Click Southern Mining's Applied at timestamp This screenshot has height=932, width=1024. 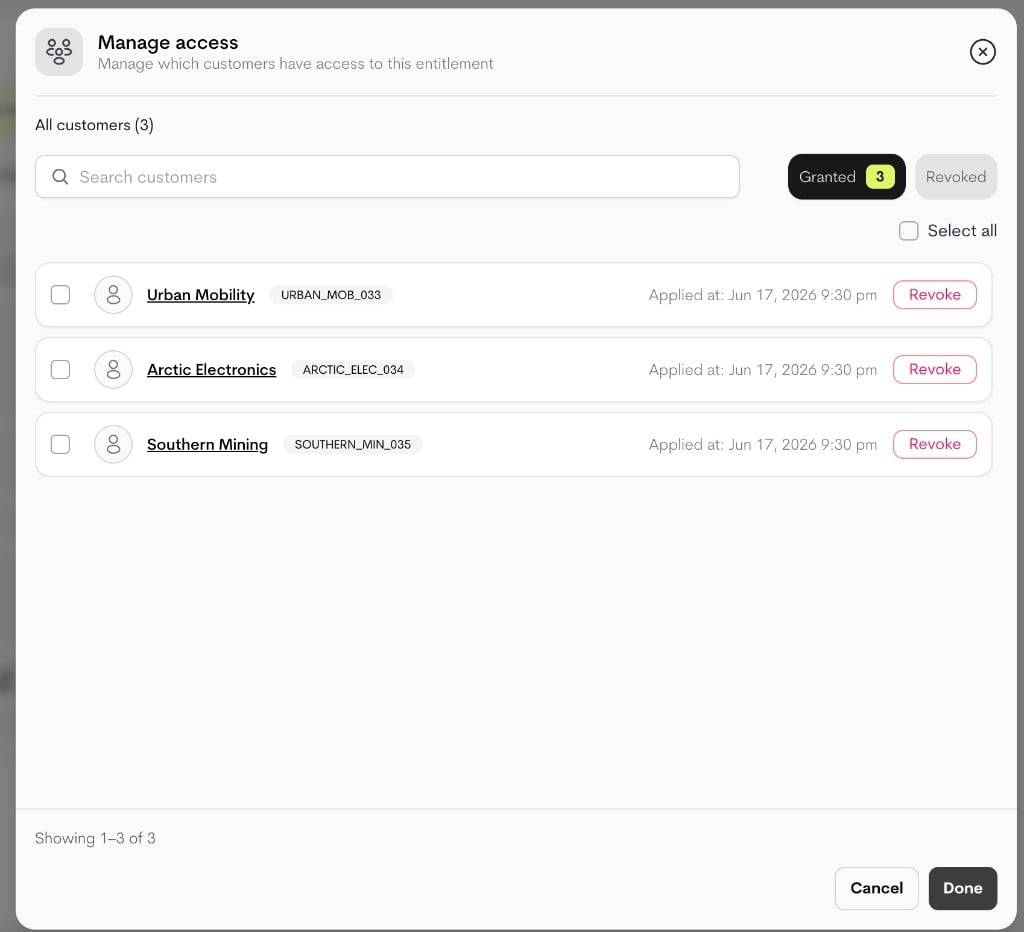click(762, 444)
